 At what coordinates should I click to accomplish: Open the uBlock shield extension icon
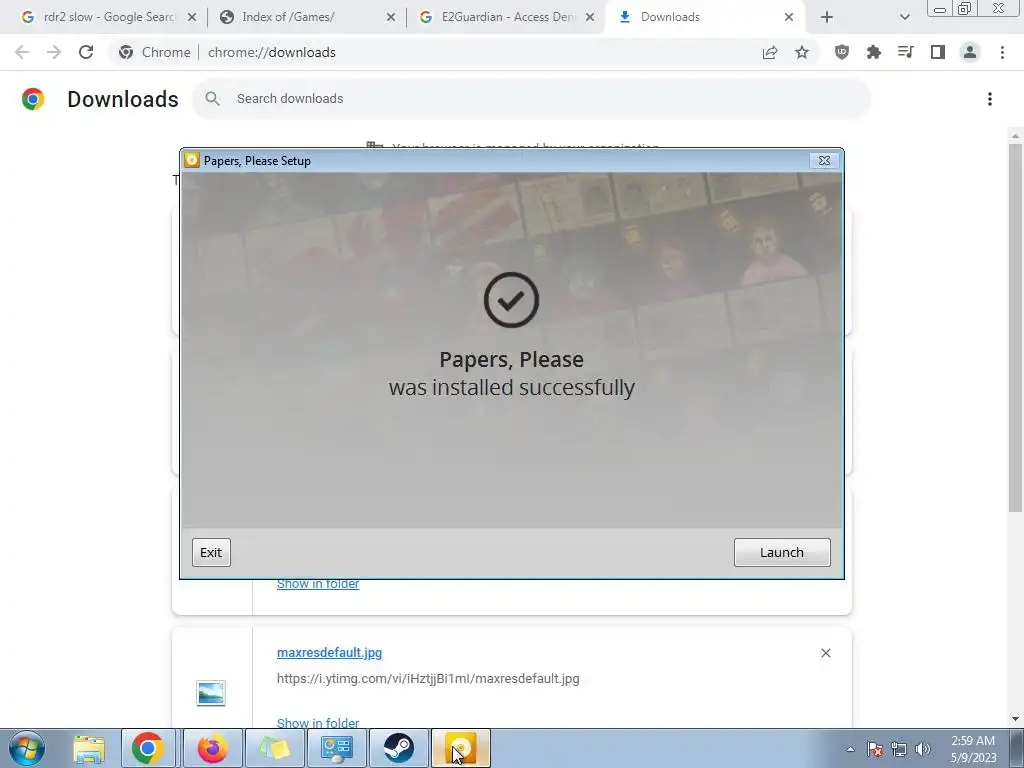pyautogui.click(x=842, y=52)
